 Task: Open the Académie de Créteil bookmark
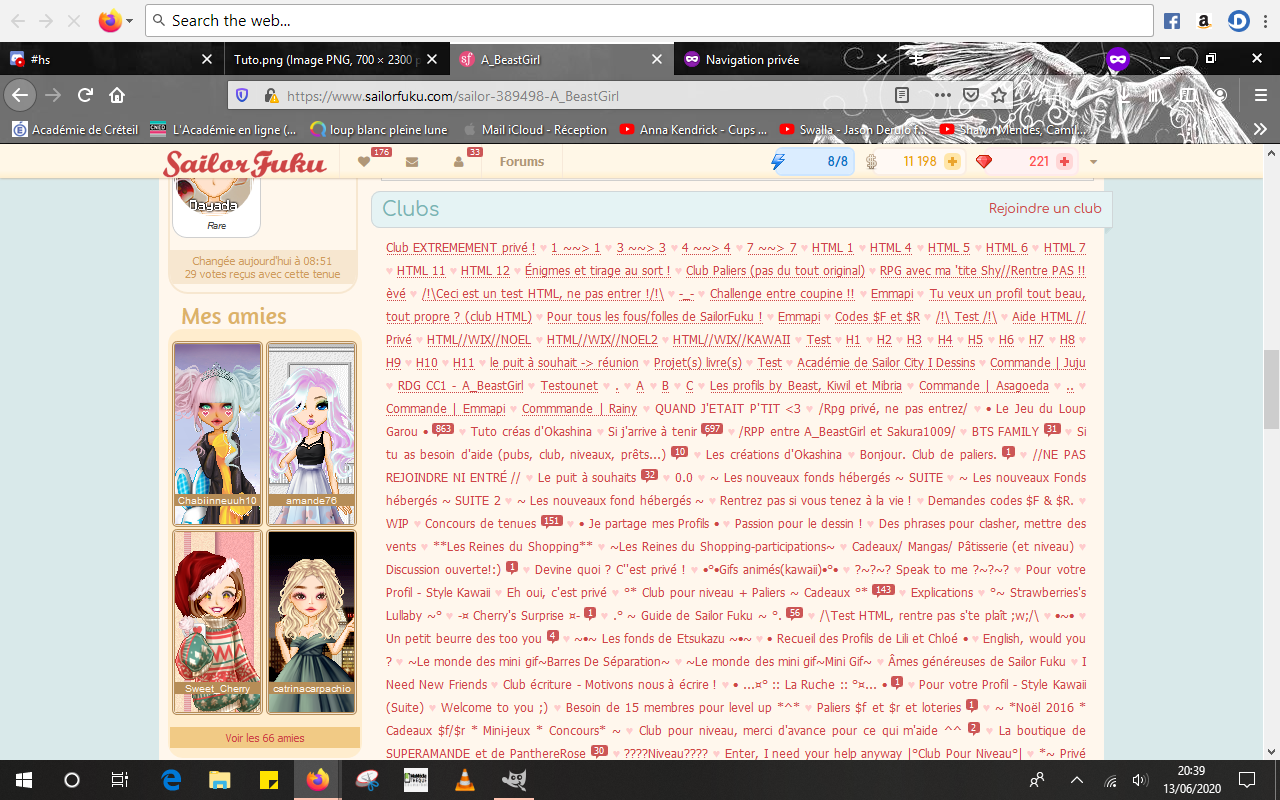[75, 129]
